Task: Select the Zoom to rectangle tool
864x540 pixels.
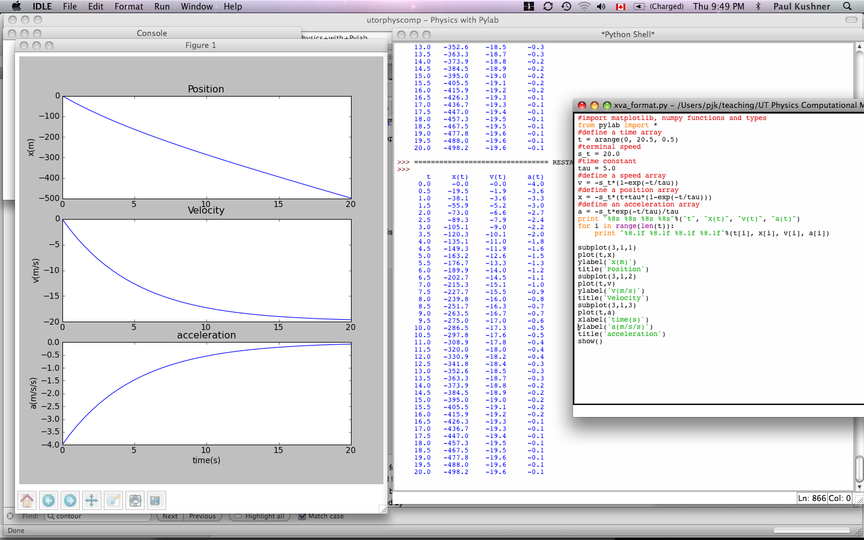Action: (113, 500)
